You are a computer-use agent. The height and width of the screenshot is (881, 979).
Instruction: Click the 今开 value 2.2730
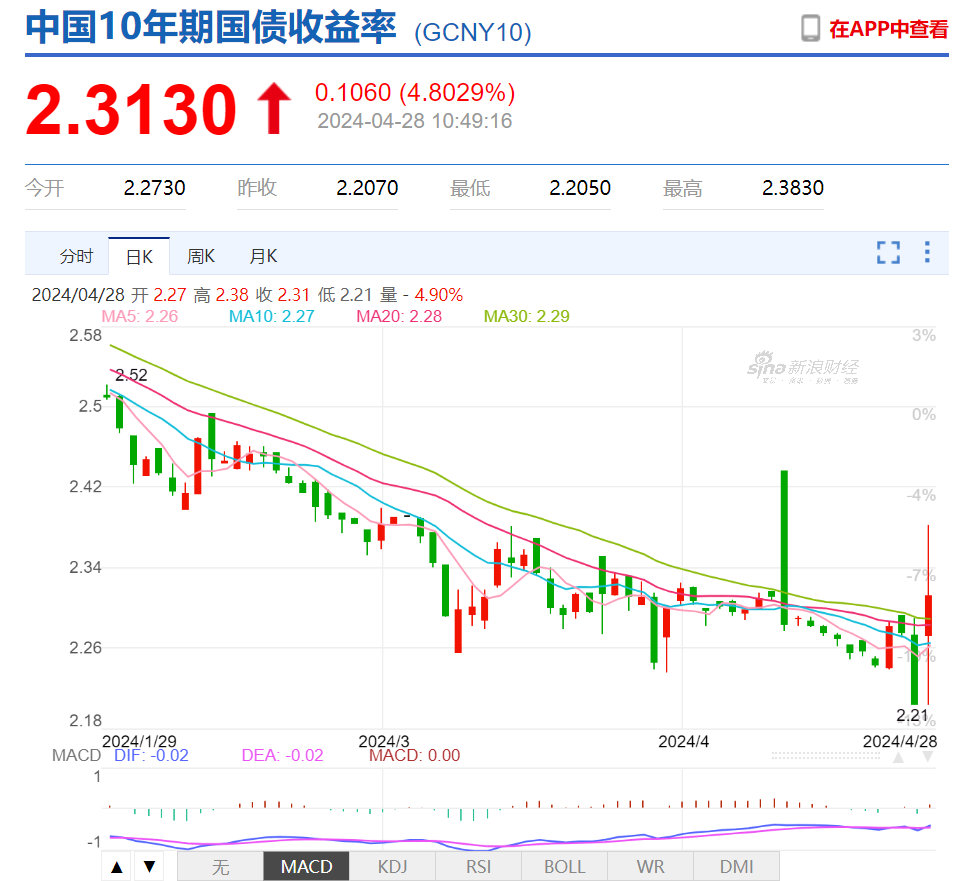click(154, 188)
